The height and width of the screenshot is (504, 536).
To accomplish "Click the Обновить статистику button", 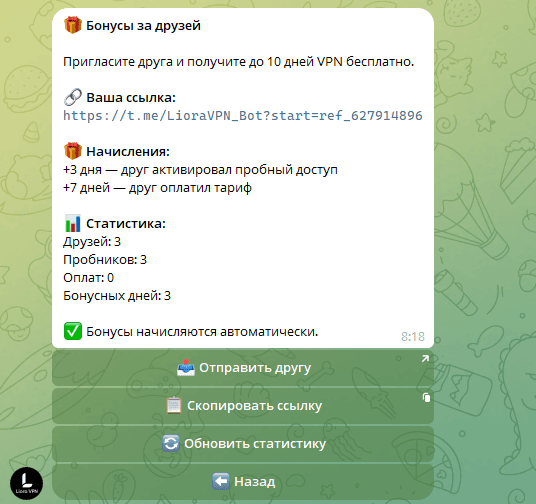I will pyautogui.click(x=243, y=444).
